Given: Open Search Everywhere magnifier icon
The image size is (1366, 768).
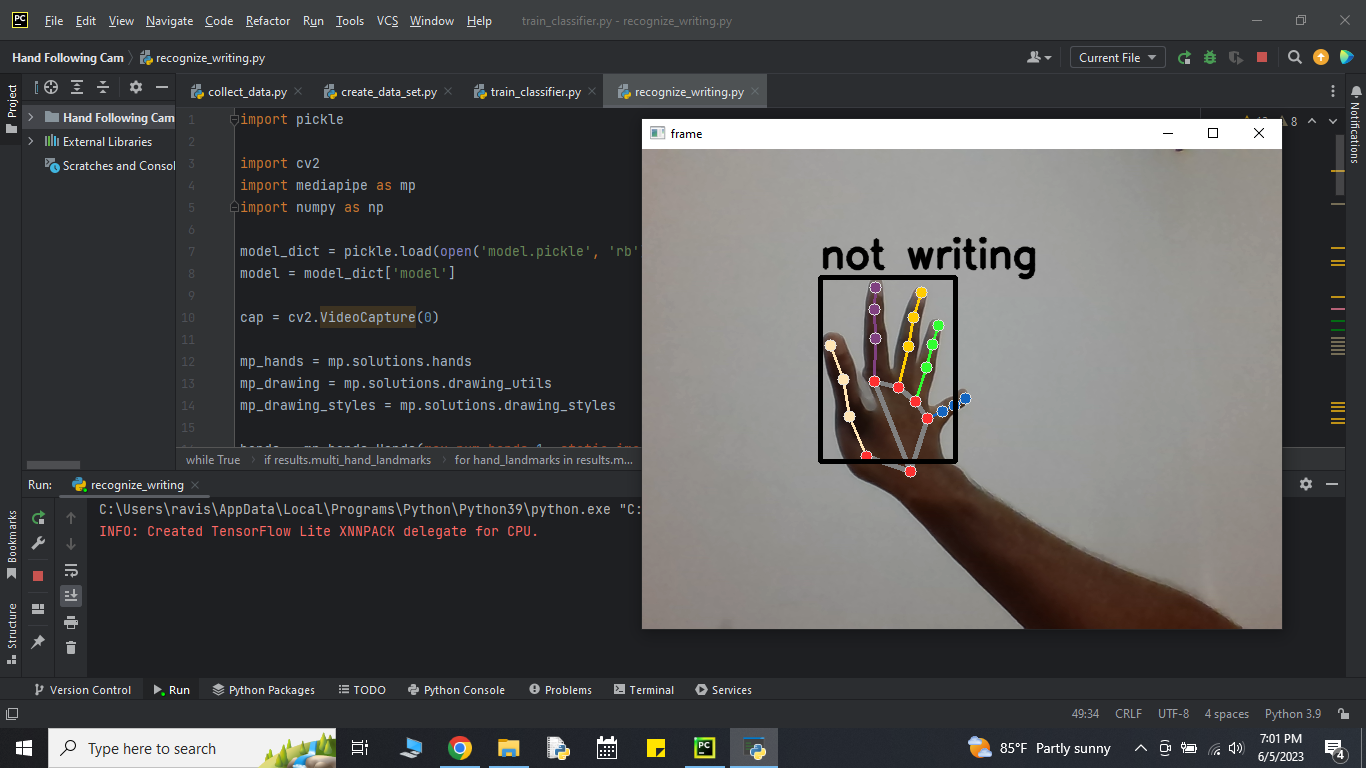Looking at the screenshot, I should coord(1295,58).
